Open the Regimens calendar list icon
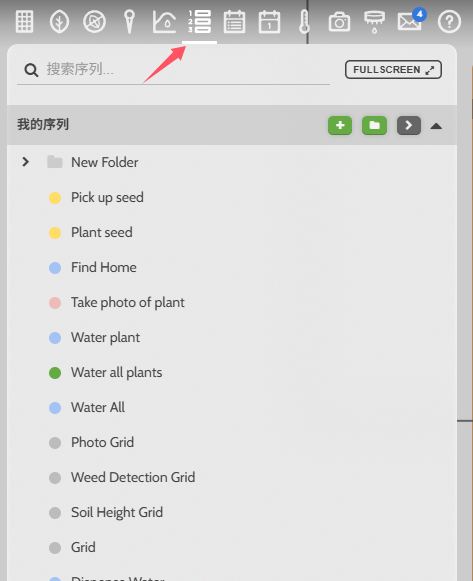473x581 pixels. coord(234,21)
